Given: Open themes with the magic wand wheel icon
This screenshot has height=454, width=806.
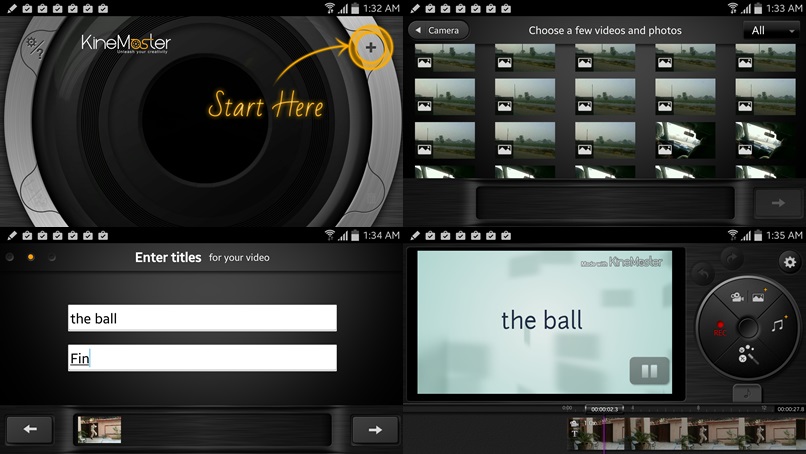Looking at the screenshot, I should pos(748,354).
